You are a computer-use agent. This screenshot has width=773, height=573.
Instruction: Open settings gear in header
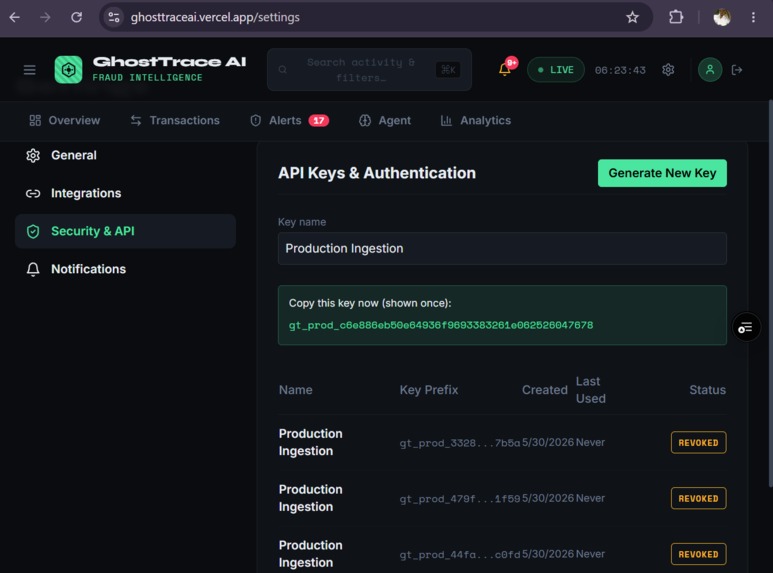pos(668,70)
